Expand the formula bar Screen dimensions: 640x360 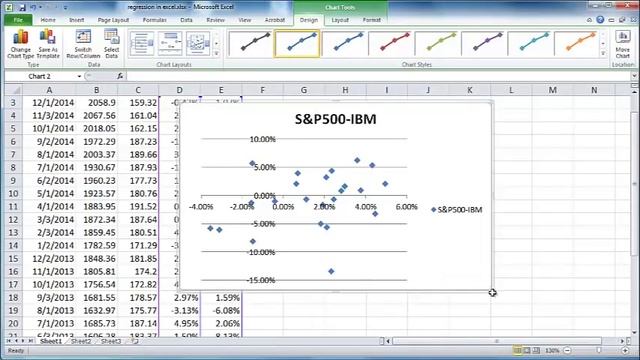(x=634, y=76)
